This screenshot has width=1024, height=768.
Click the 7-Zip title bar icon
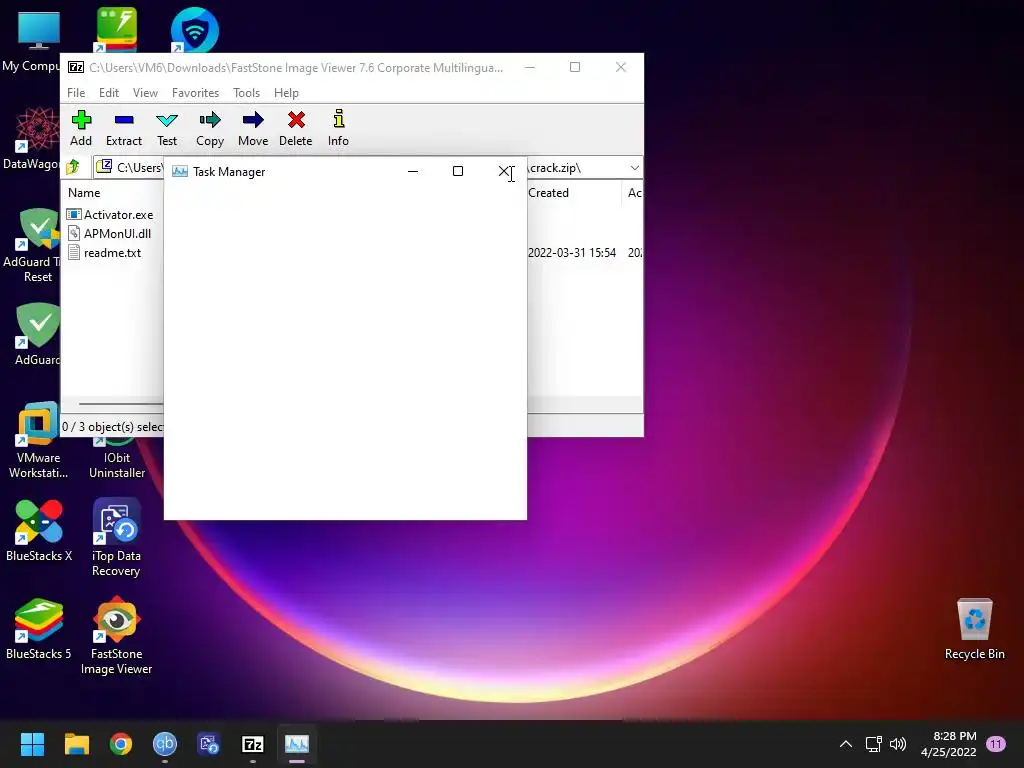coord(76,67)
